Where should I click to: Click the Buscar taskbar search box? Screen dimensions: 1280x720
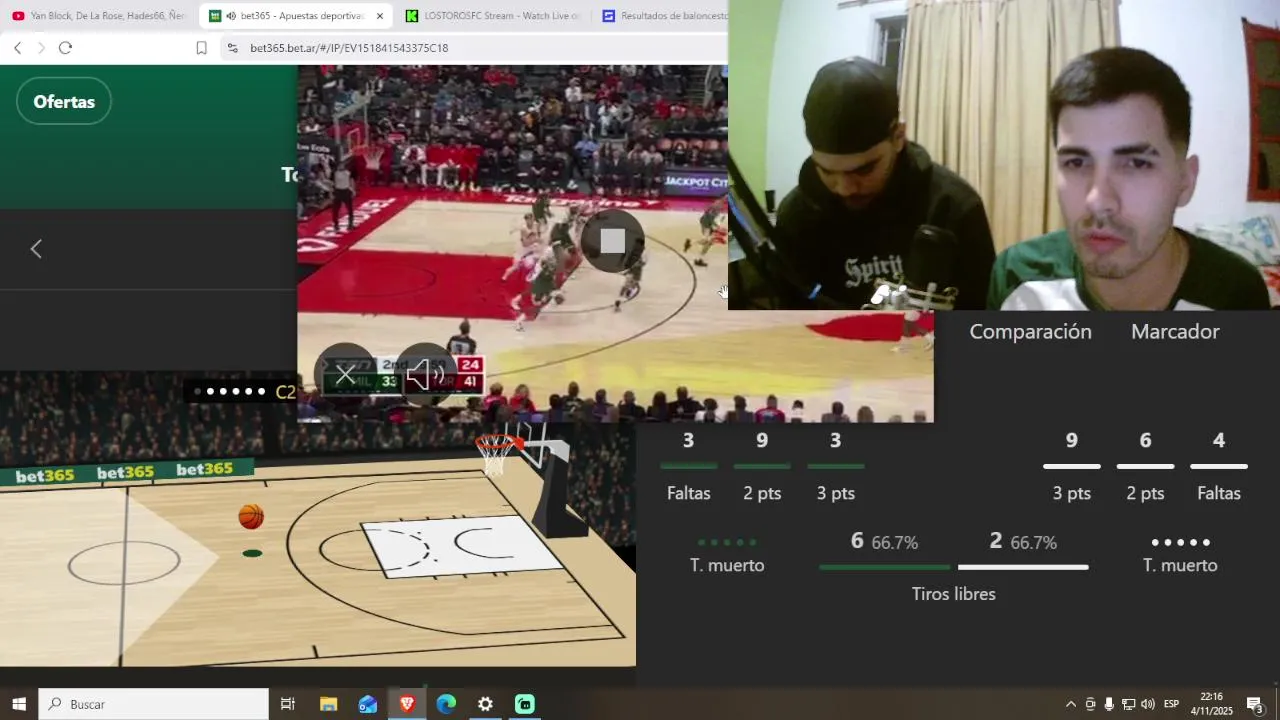point(154,704)
